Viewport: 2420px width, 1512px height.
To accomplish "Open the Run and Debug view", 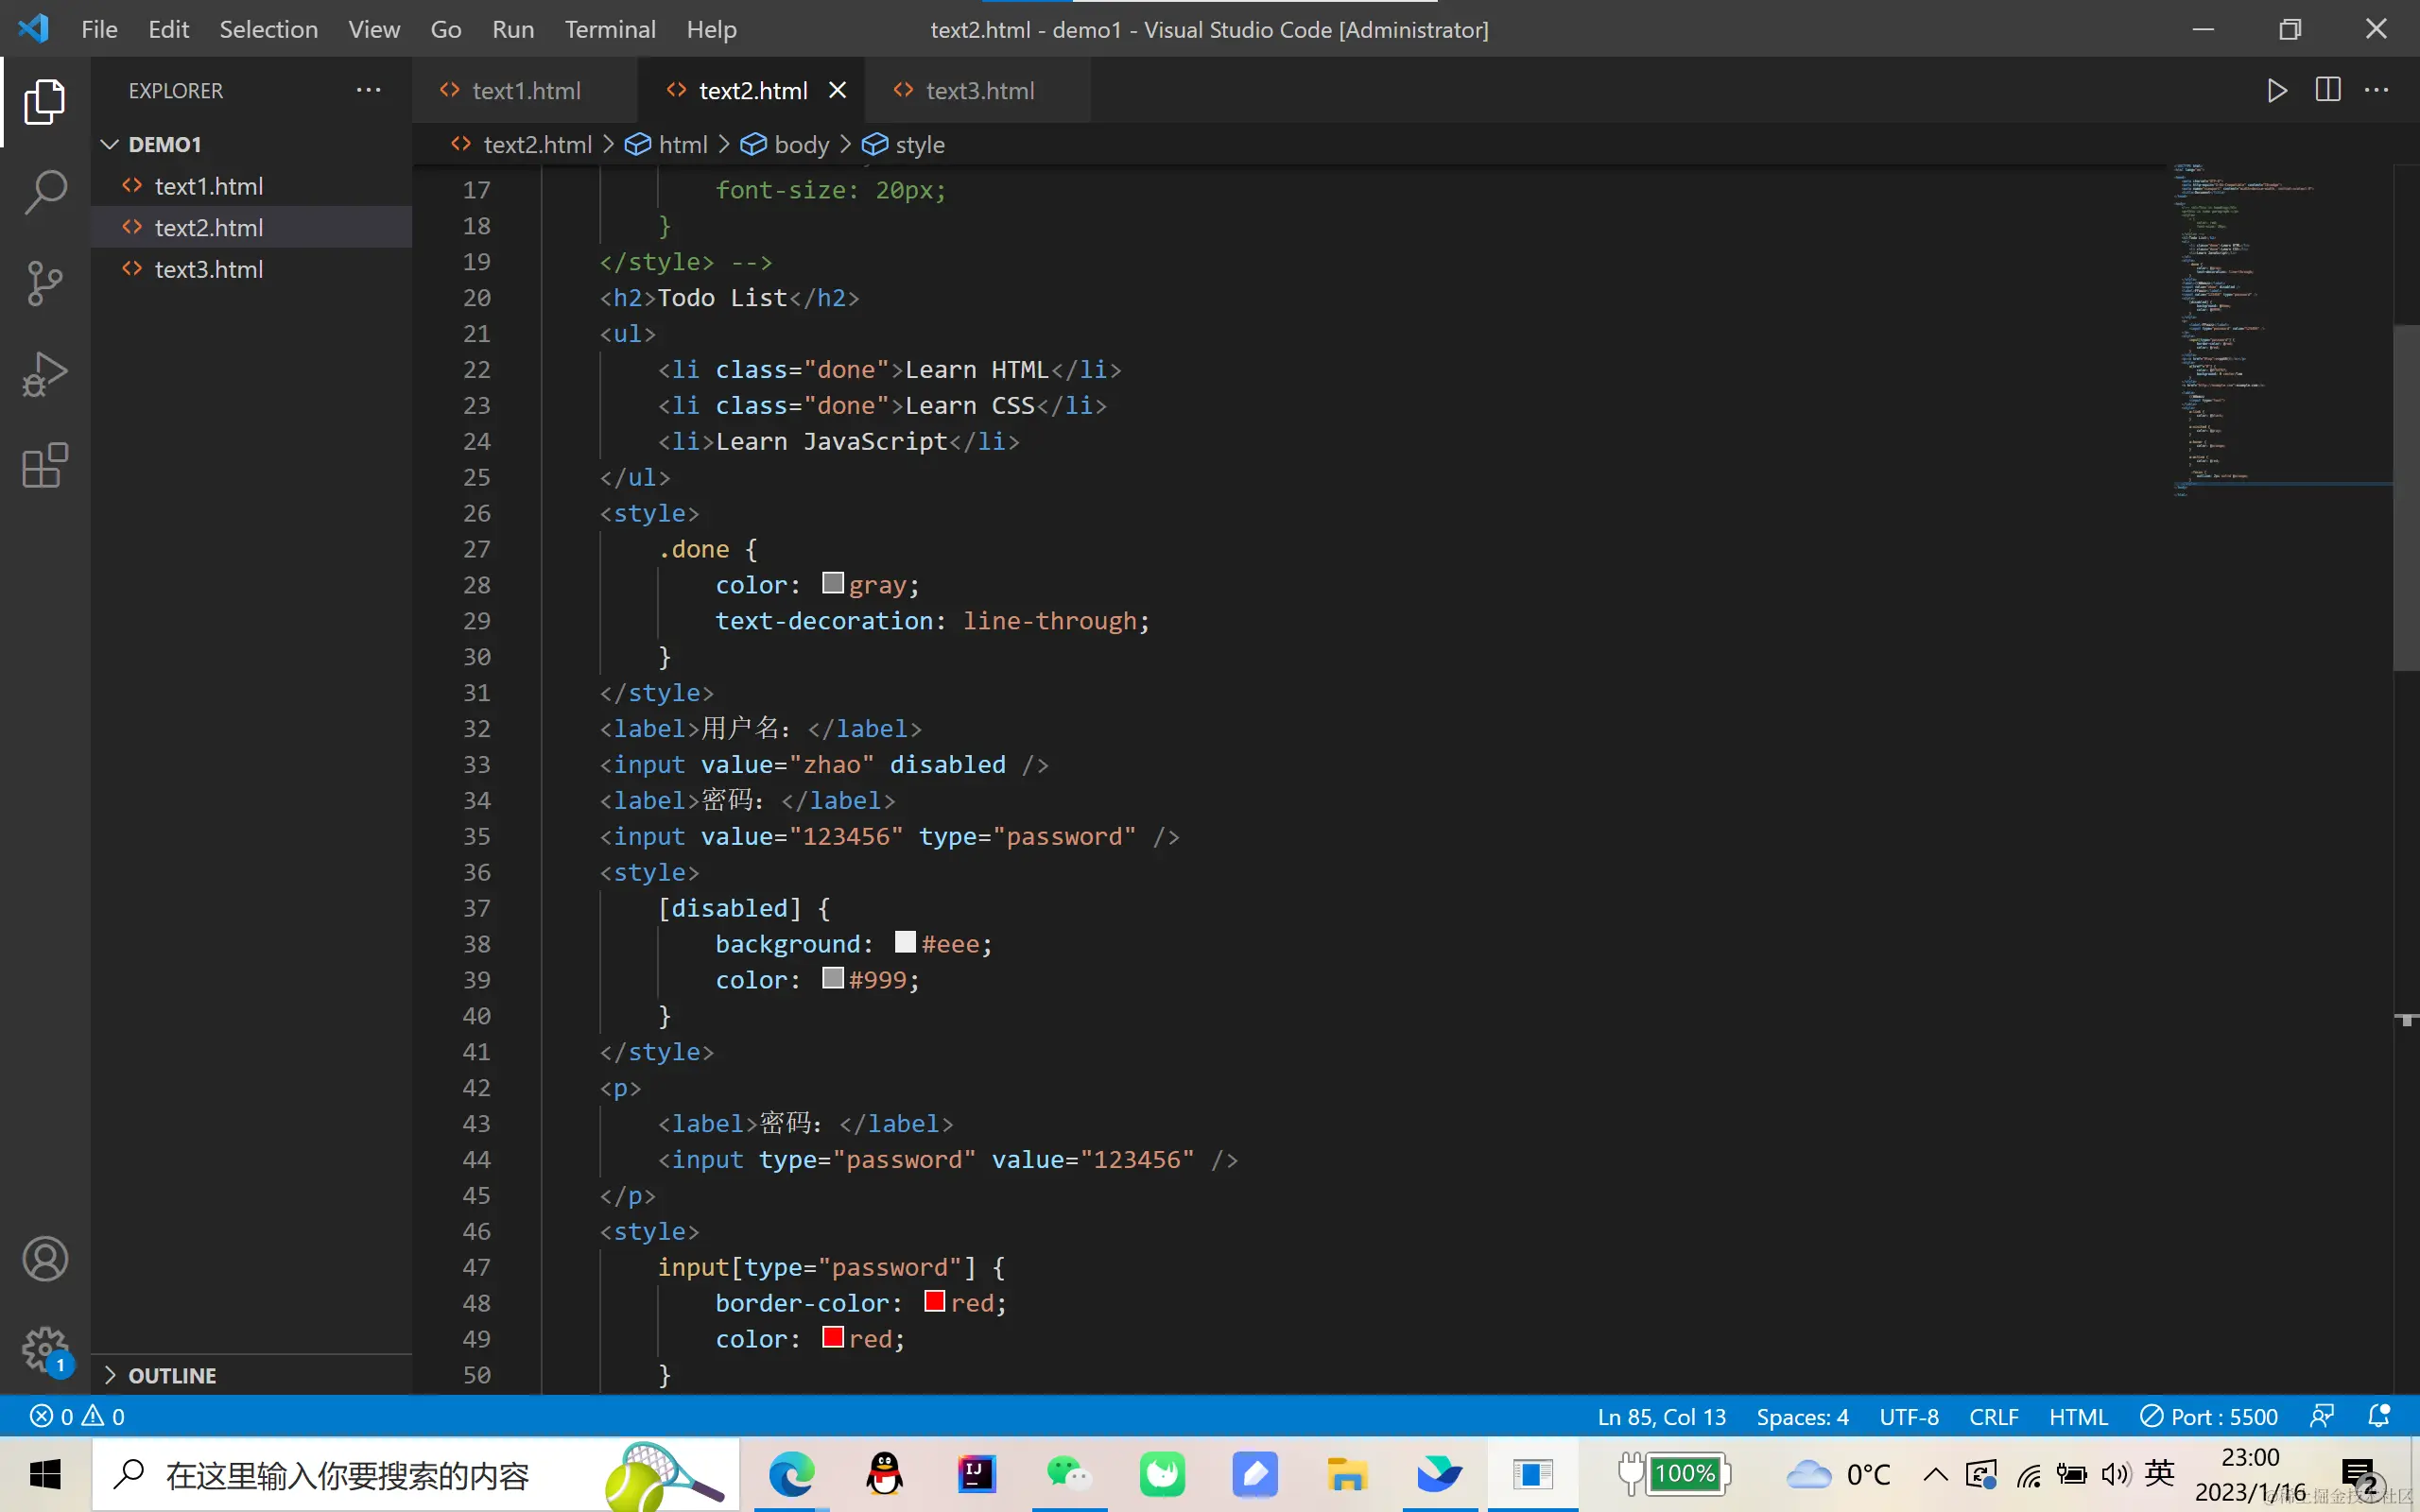I will tap(45, 374).
